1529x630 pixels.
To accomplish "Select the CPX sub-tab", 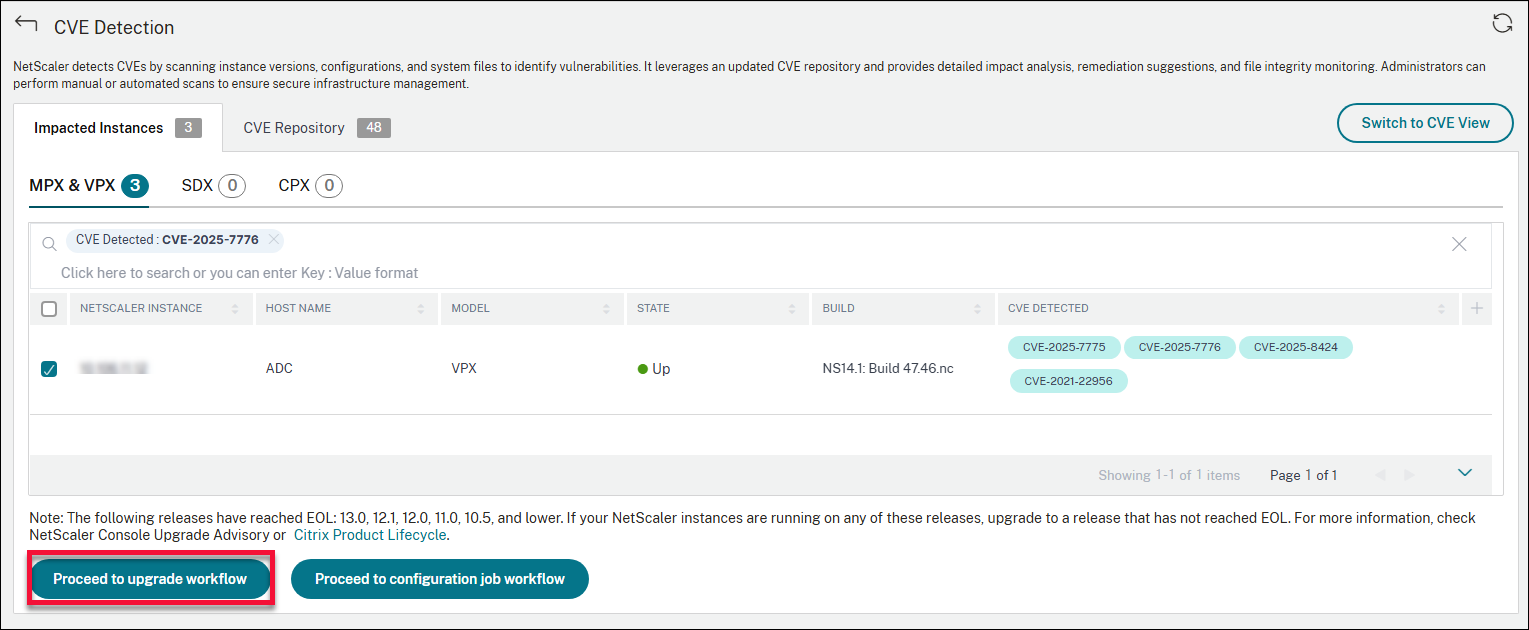I will click(310, 186).
